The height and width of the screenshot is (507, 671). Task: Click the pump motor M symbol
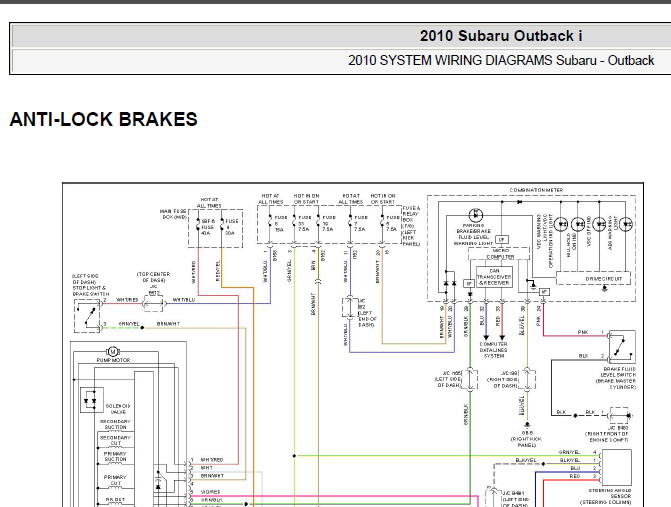[x=113, y=352]
